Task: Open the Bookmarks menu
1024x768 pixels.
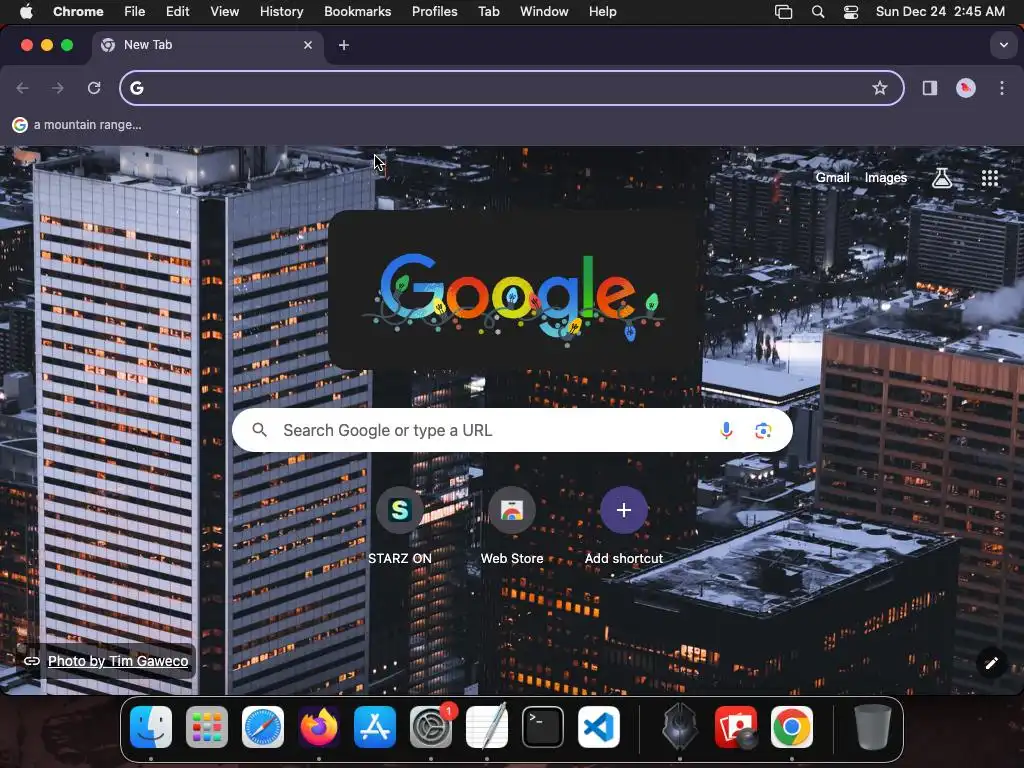Action: [x=357, y=12]
